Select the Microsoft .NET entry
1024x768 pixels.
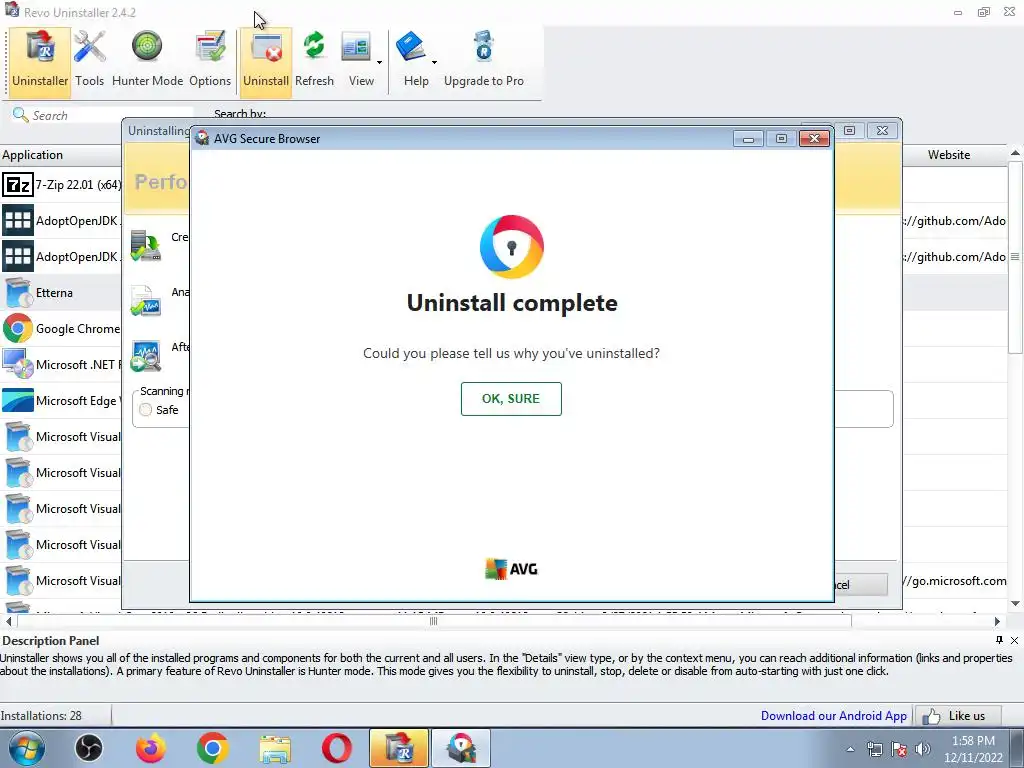point(61,364)
